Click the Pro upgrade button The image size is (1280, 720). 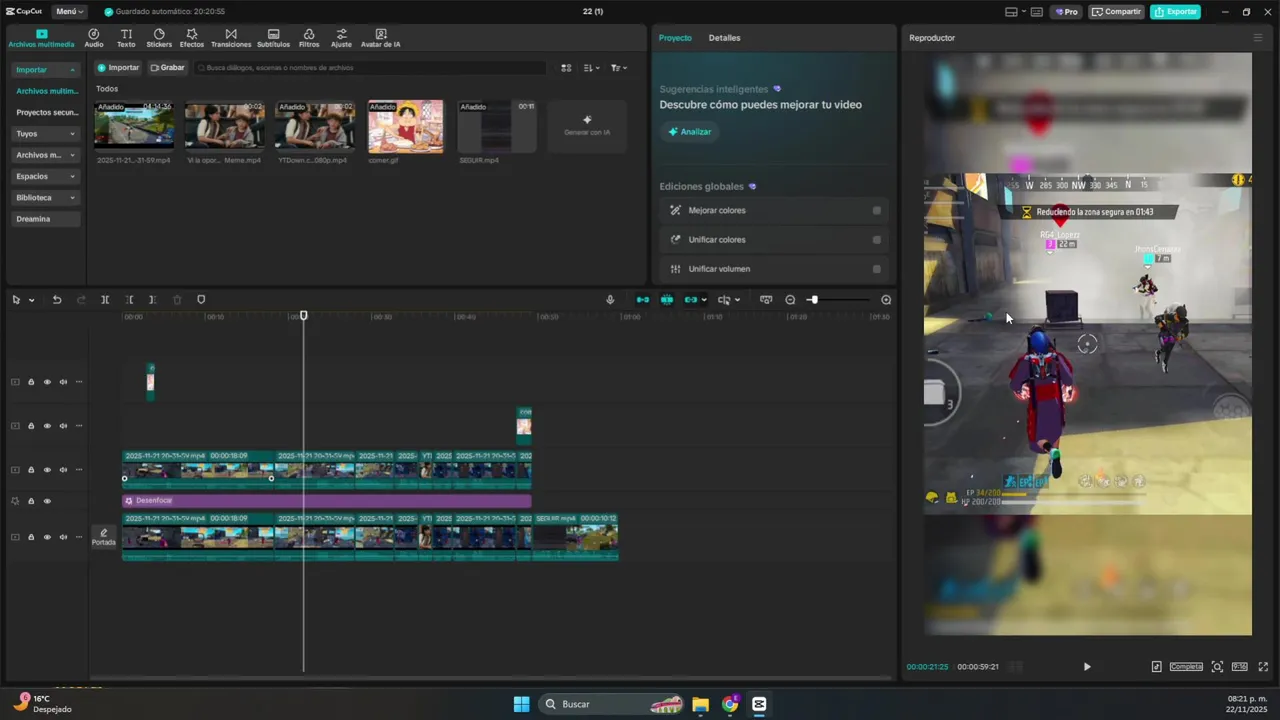click(1066, 12)
